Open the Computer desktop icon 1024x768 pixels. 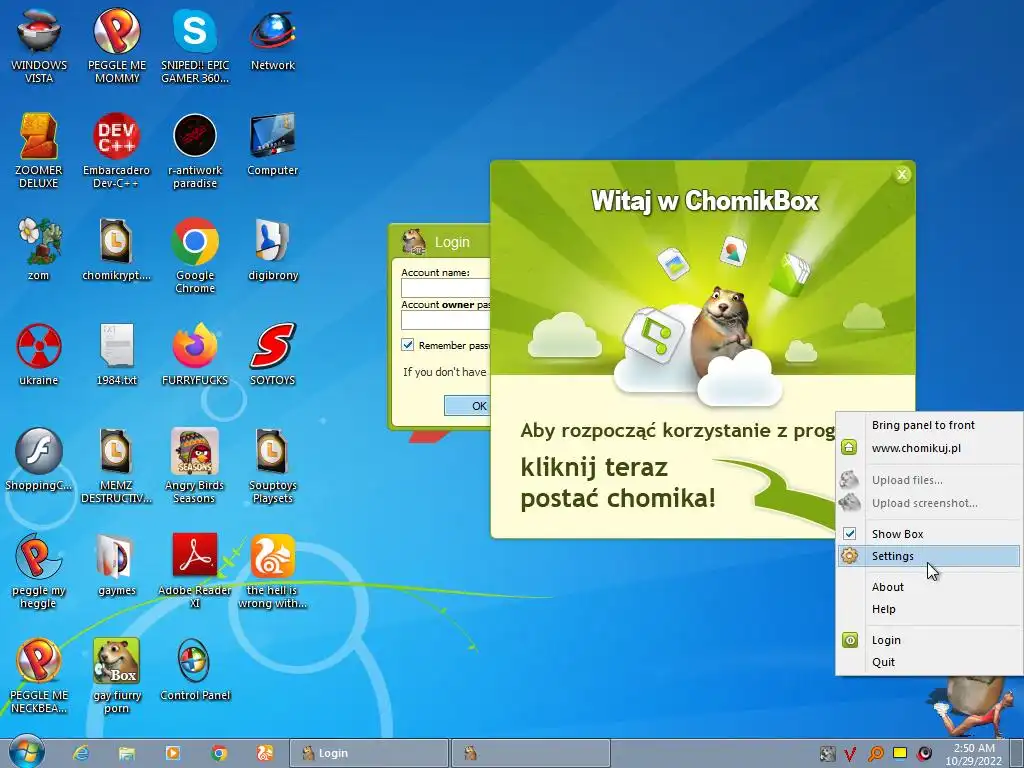[273, 144]
